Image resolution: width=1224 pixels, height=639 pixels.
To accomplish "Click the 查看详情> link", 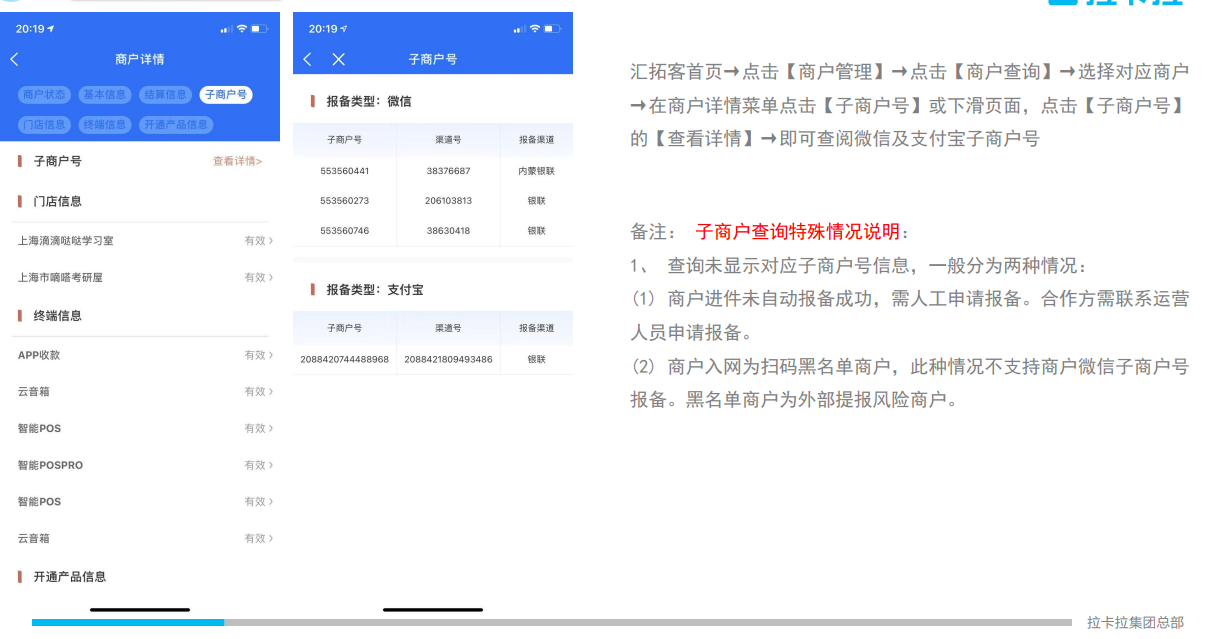I will pyautogui.click(x=237, y=161).
